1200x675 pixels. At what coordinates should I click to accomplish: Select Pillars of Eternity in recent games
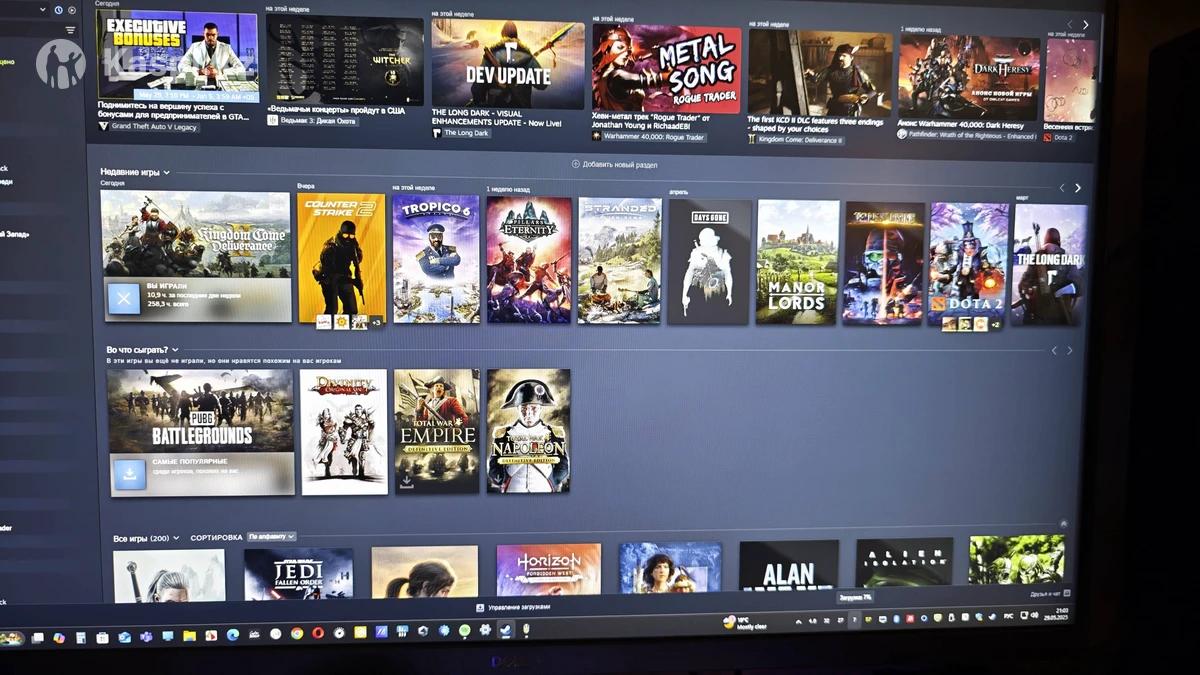click(529, 260)
